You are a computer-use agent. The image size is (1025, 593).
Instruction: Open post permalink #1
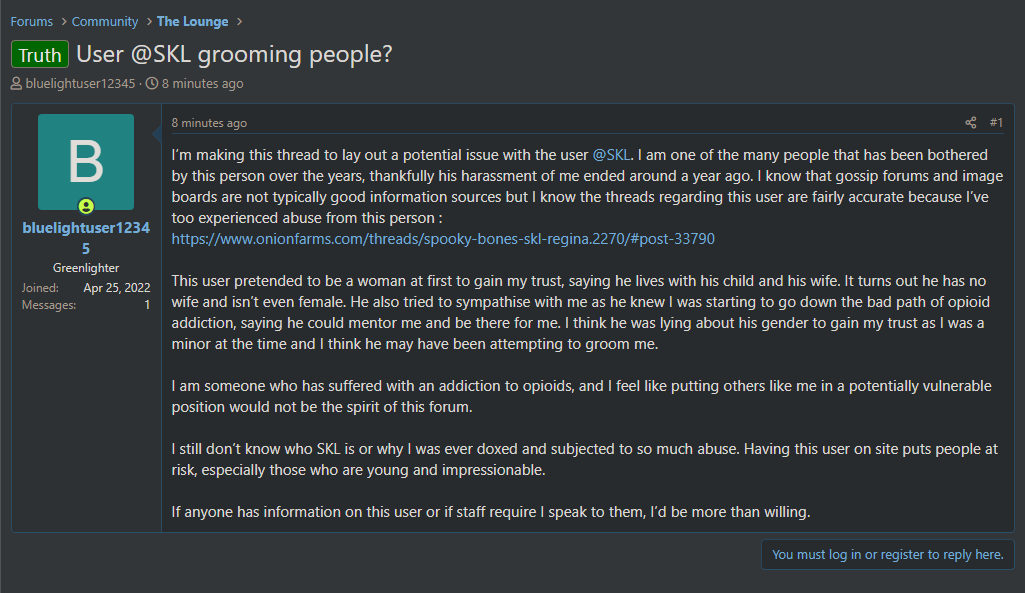click(996, 123)
